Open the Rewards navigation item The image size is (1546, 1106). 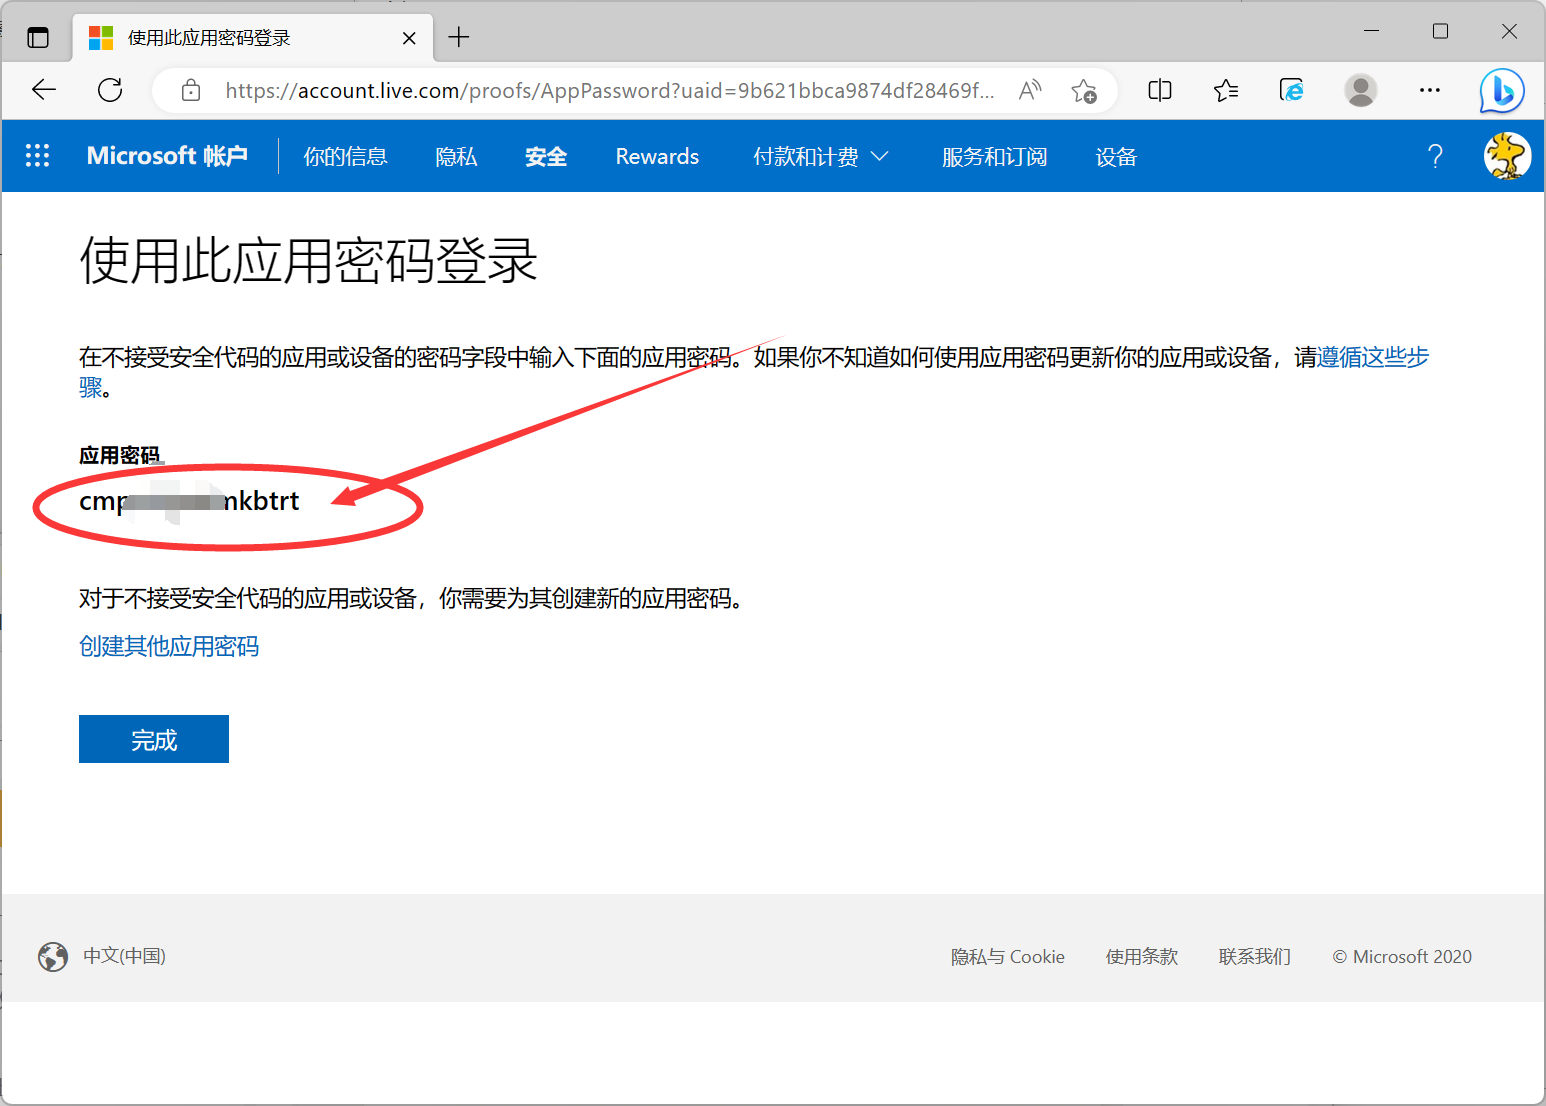click(x=657, y=157)
